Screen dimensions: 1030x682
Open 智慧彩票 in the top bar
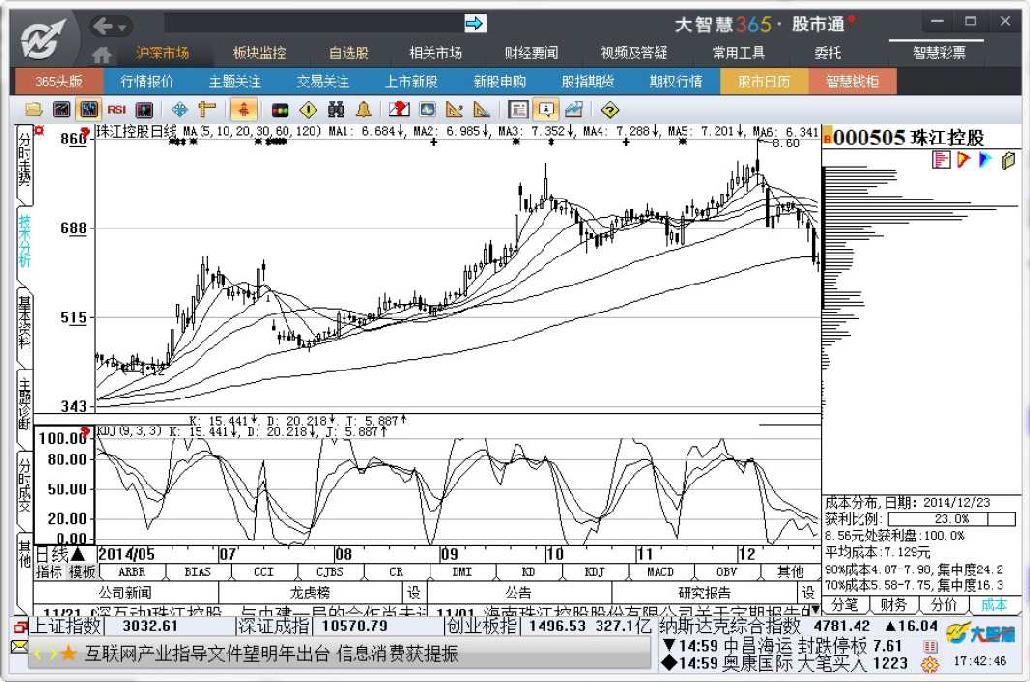[x=939, y=53]
